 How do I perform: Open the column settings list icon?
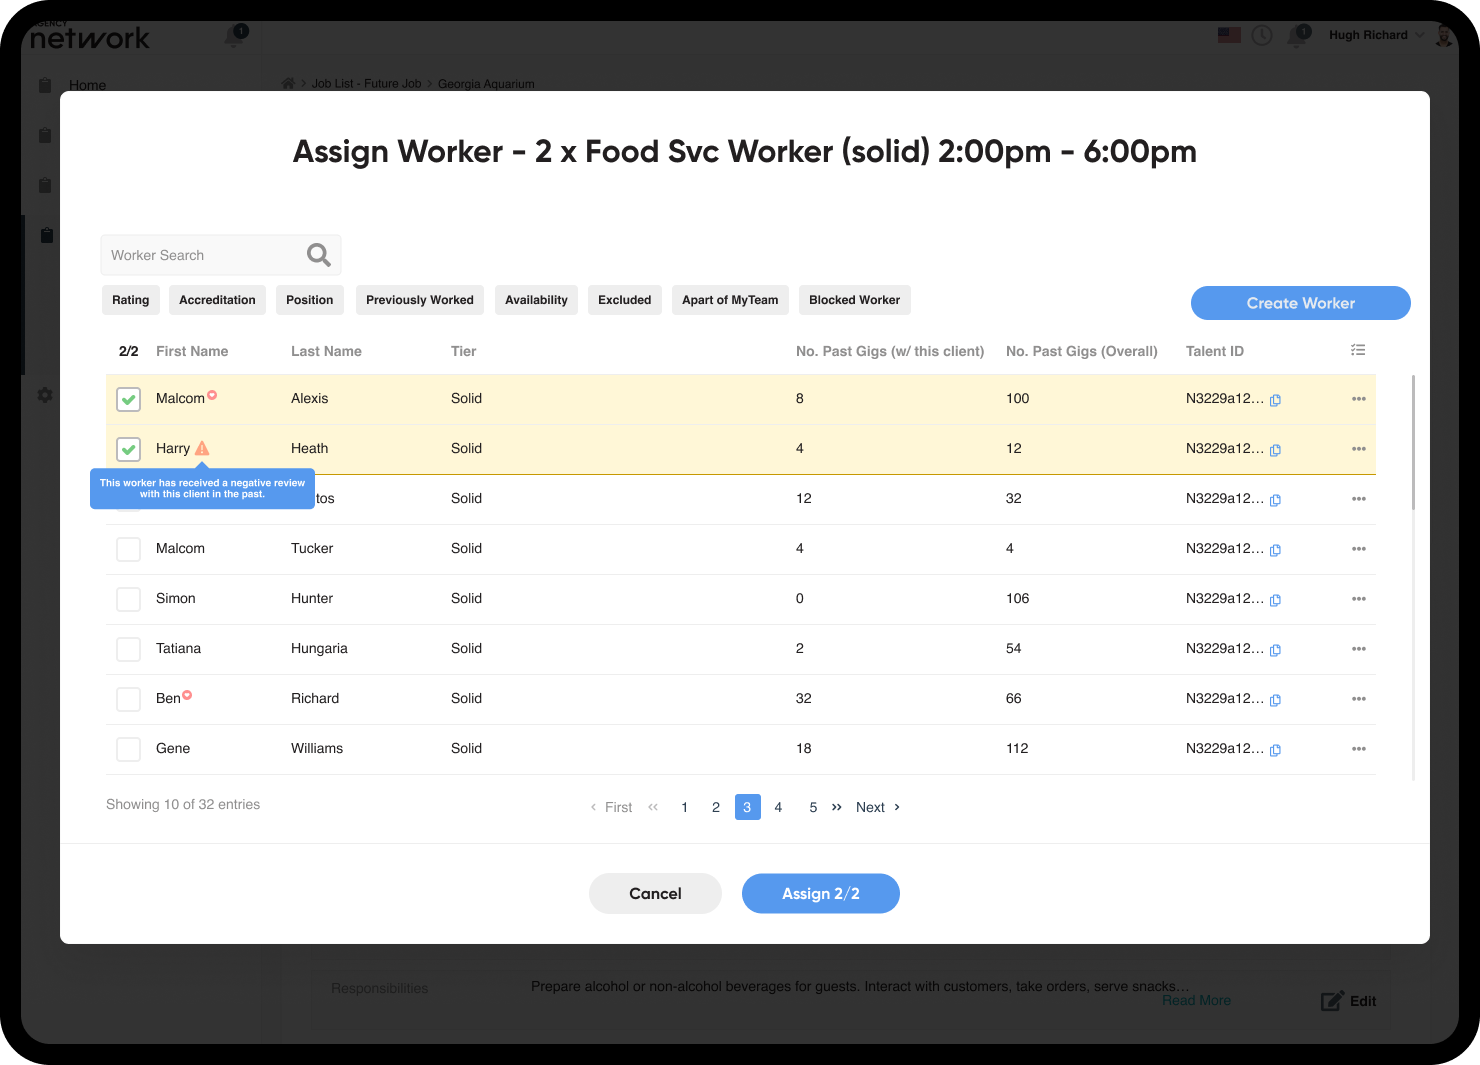click(x=1358, y=350)
